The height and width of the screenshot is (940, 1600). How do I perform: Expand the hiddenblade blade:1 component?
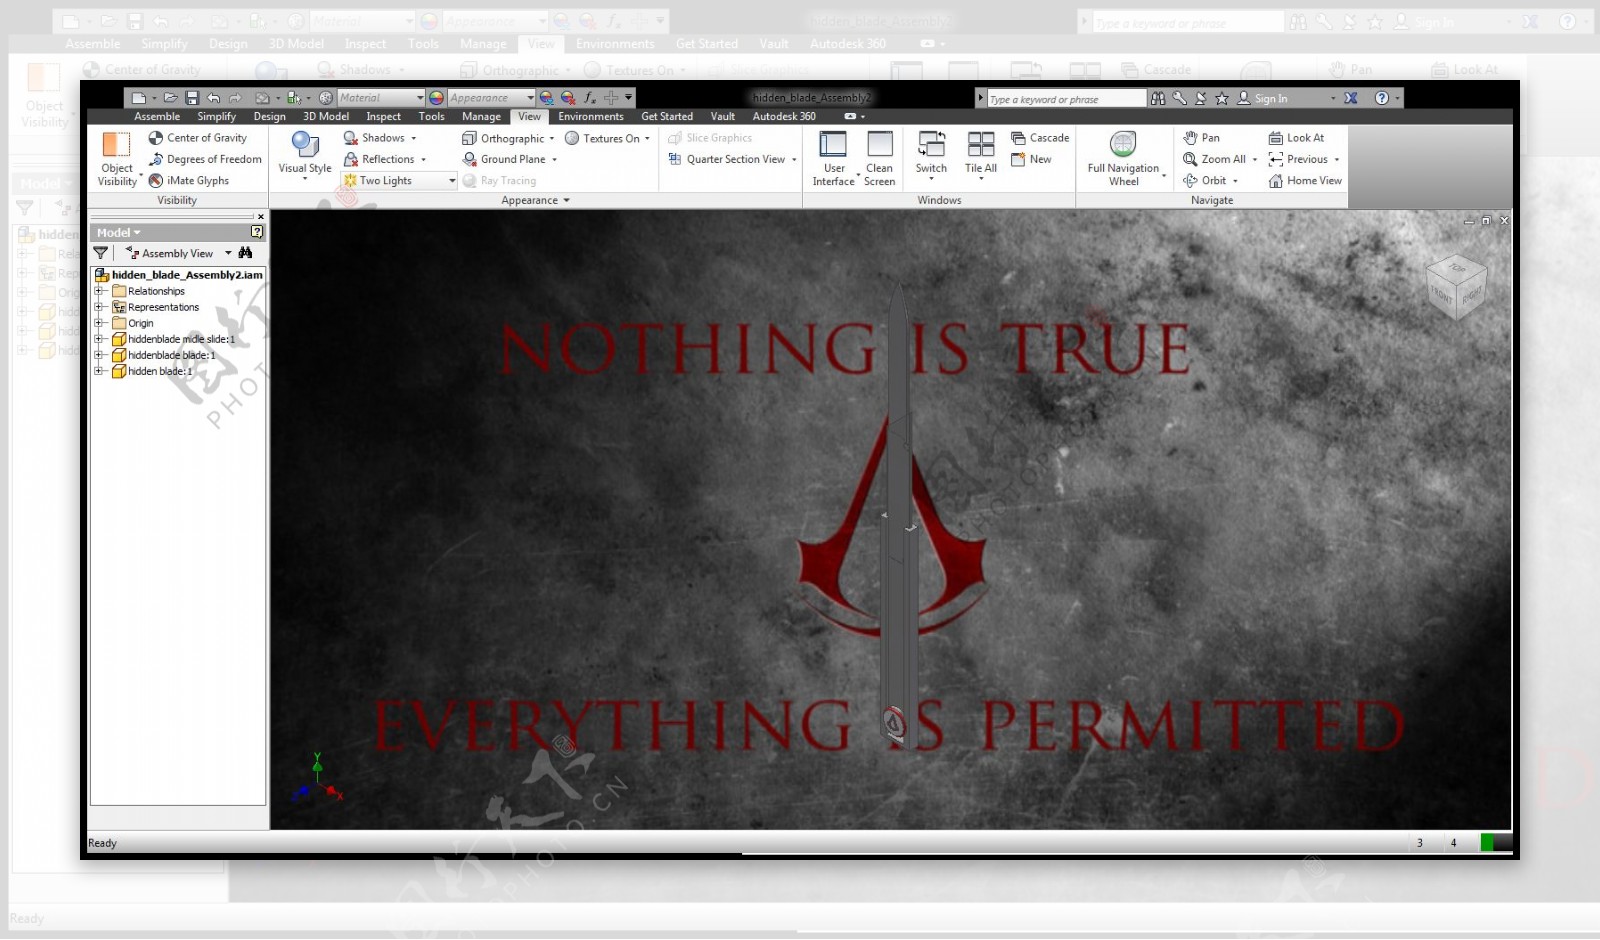tap(99, 355)
